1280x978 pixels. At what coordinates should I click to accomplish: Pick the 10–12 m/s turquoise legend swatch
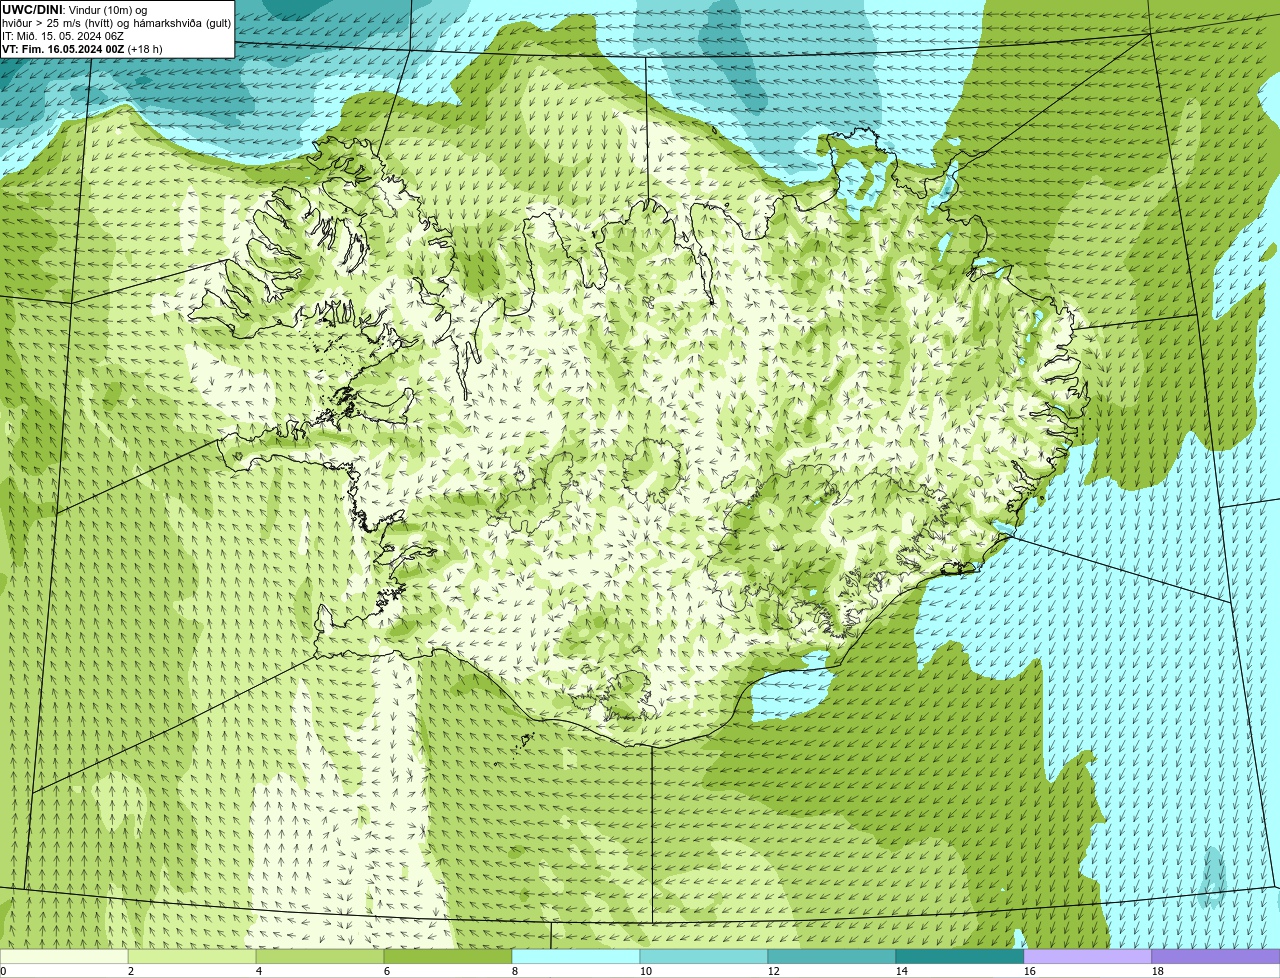coord(704,956)
